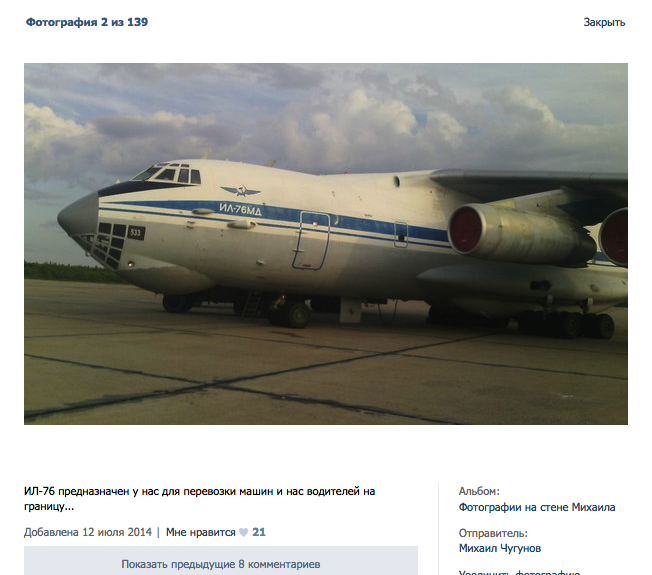
Task: Click the Отправитель: label
Action: point(493,533)
